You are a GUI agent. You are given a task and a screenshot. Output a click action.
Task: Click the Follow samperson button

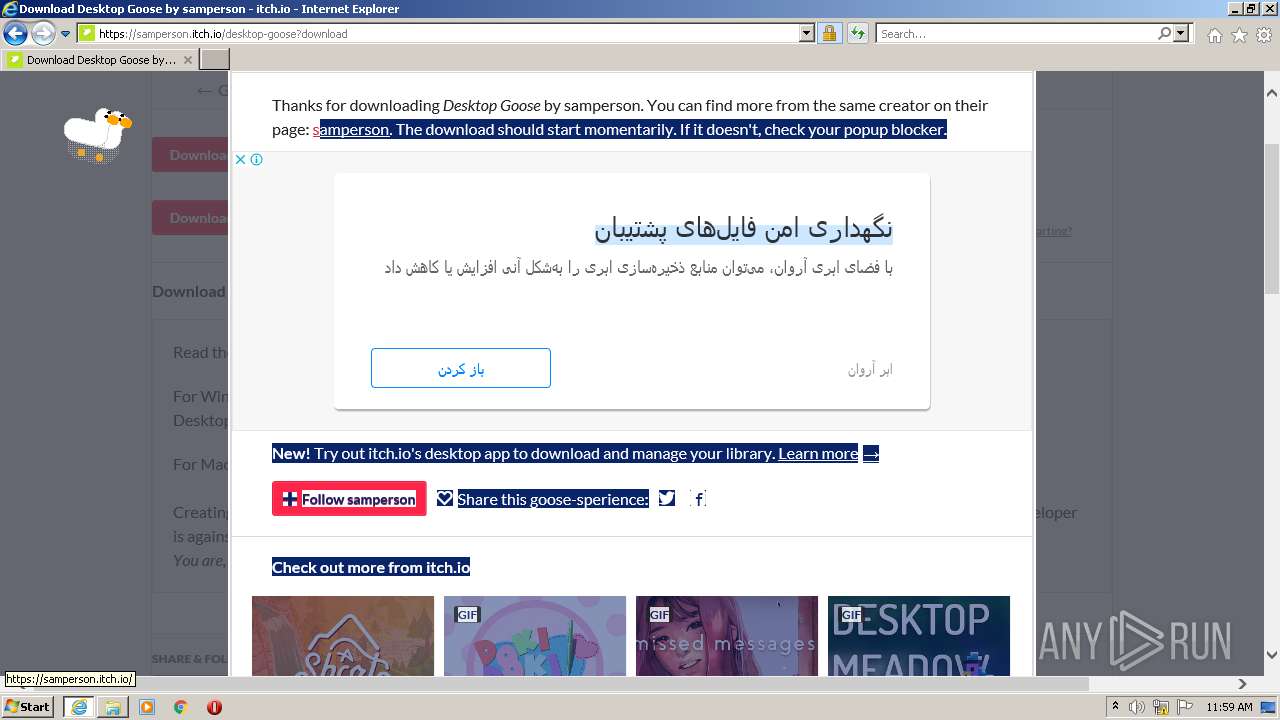coord(349,499)
